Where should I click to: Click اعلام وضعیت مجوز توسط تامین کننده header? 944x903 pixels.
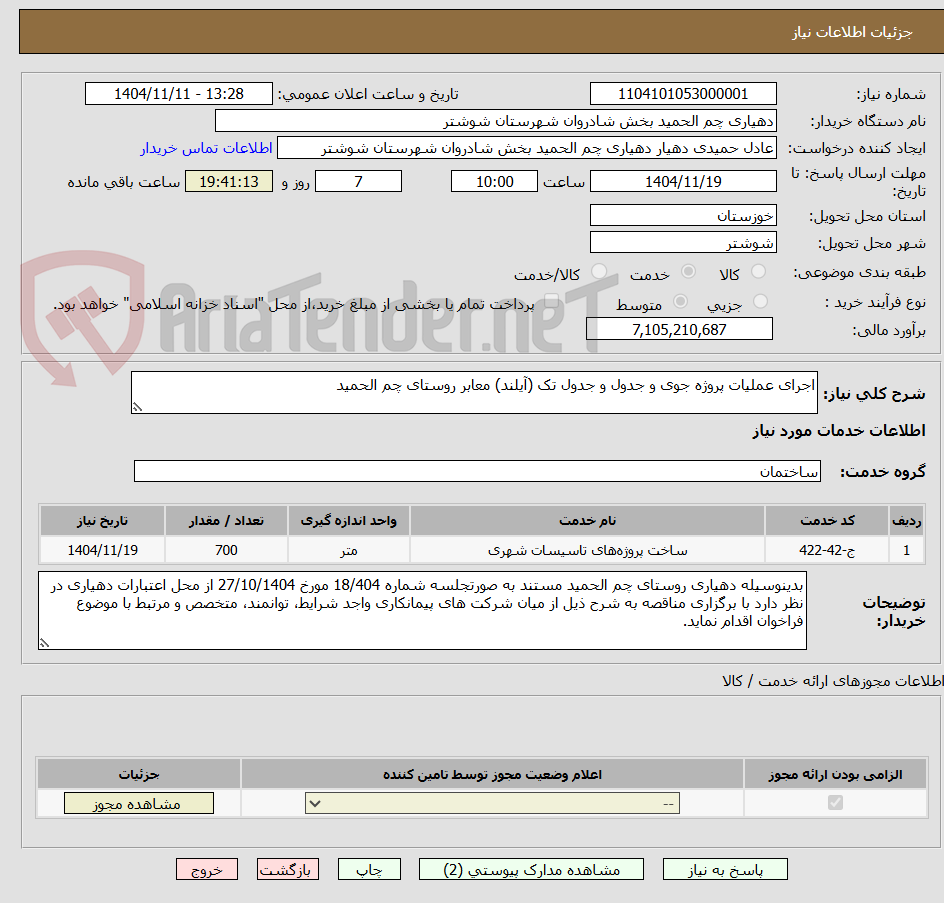pos(492,774)
